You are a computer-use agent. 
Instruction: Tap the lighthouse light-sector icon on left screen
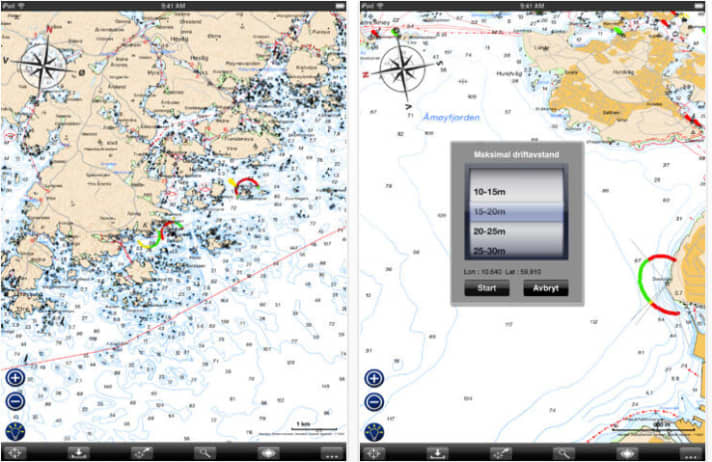15,432
